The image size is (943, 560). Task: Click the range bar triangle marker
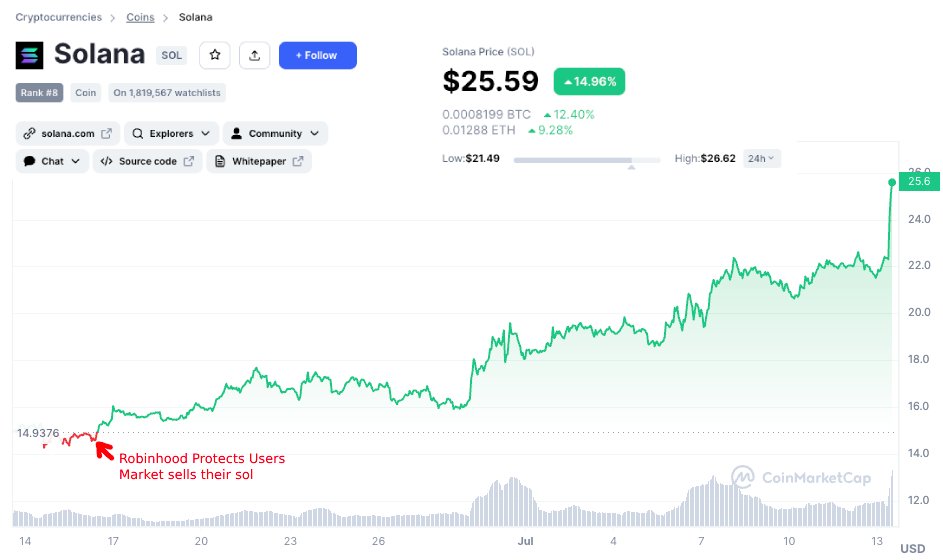pyautogui.click(x=631, y=167)
